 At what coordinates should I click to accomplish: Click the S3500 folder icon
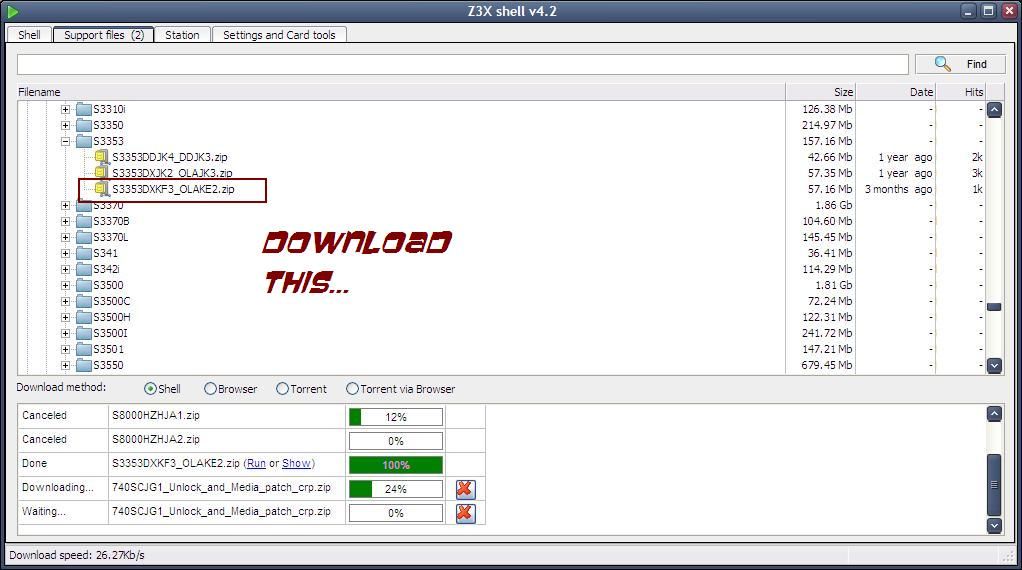[84, 285]
